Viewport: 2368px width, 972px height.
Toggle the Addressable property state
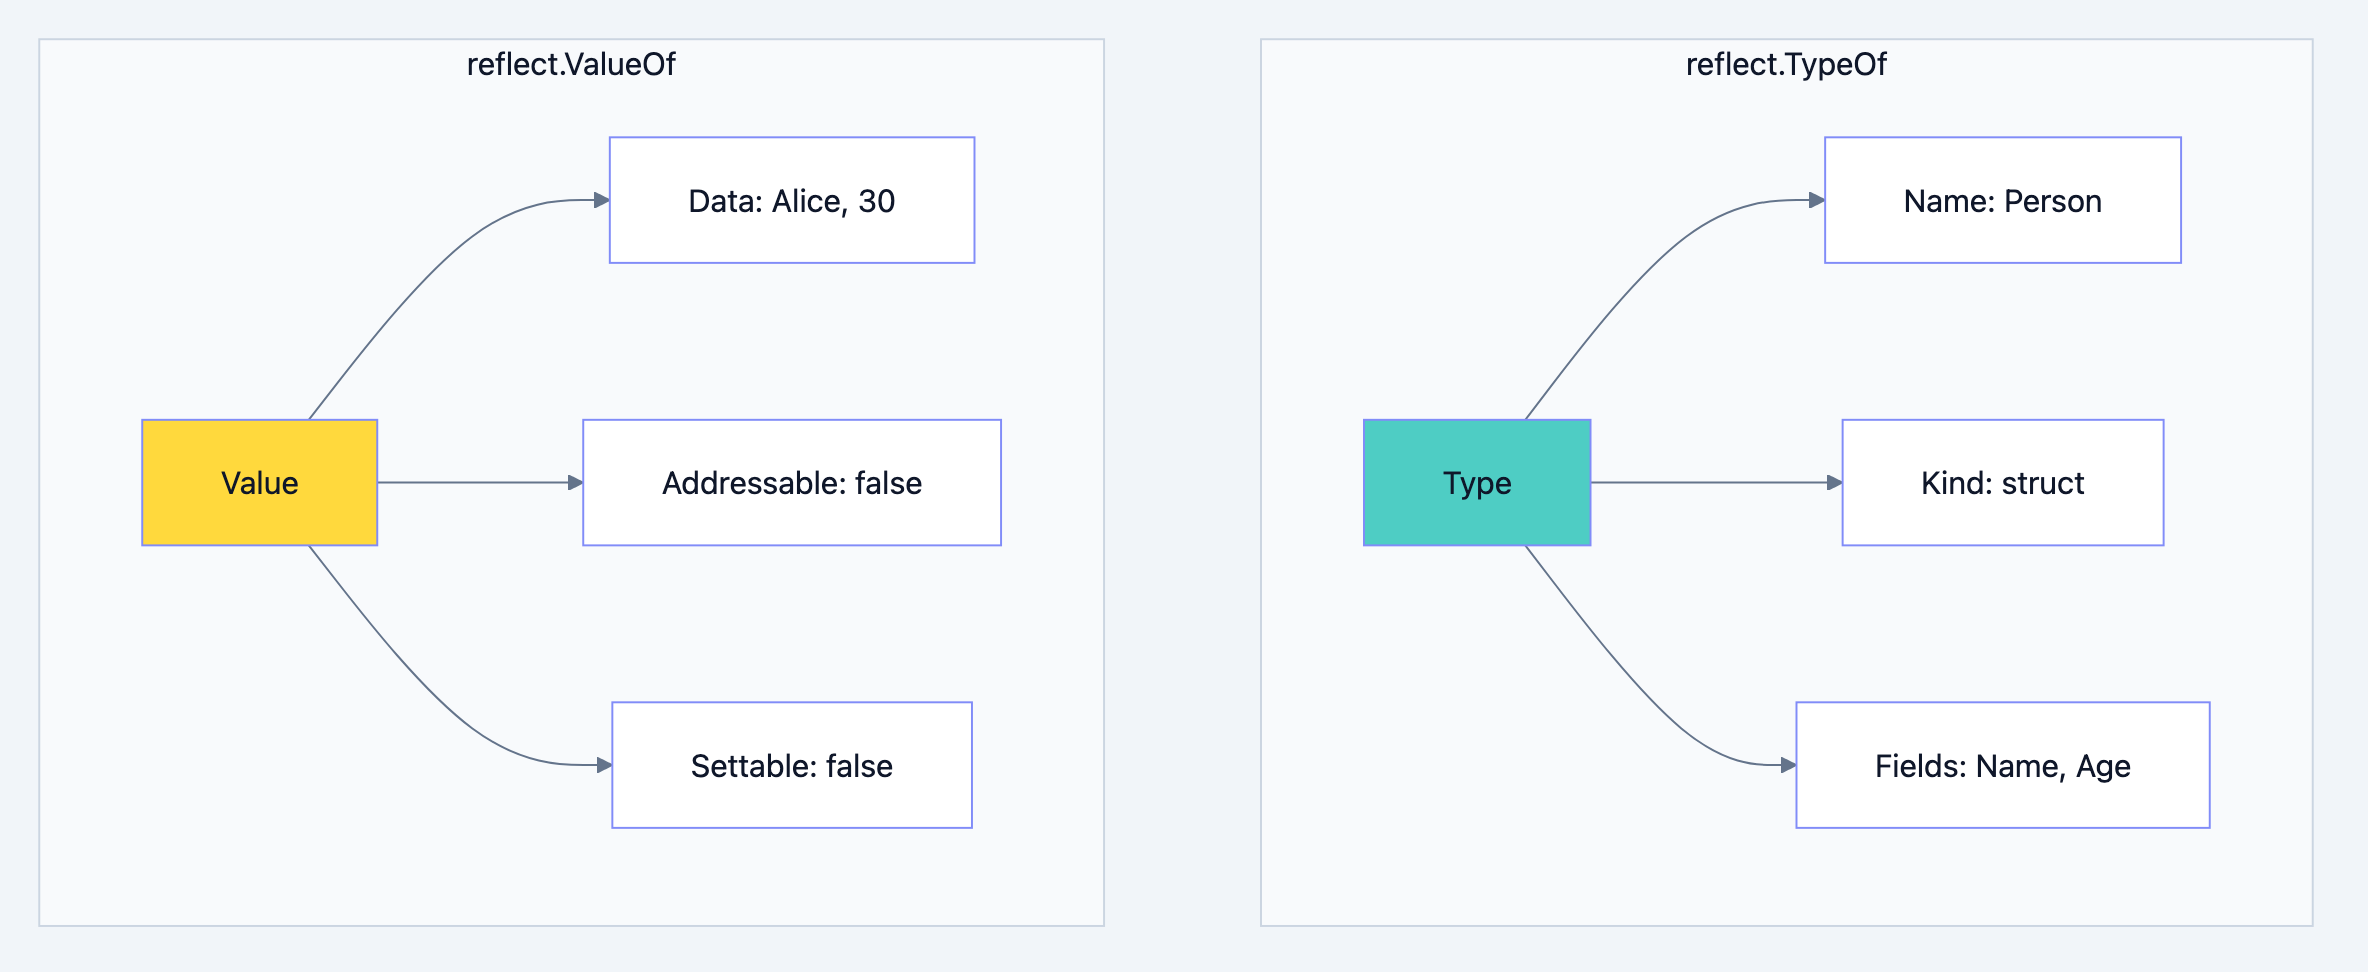pyautogui.click(x=791, y=483)
